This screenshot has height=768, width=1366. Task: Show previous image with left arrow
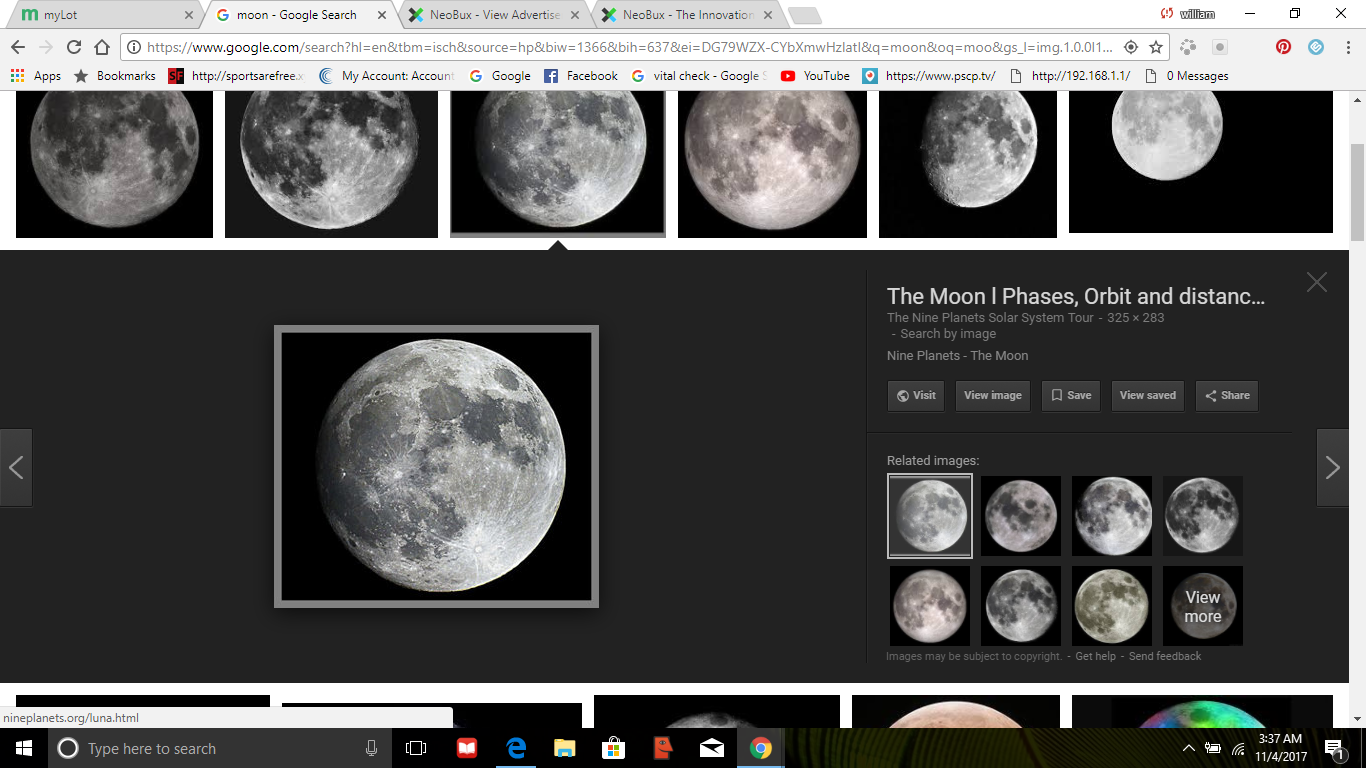16,467
